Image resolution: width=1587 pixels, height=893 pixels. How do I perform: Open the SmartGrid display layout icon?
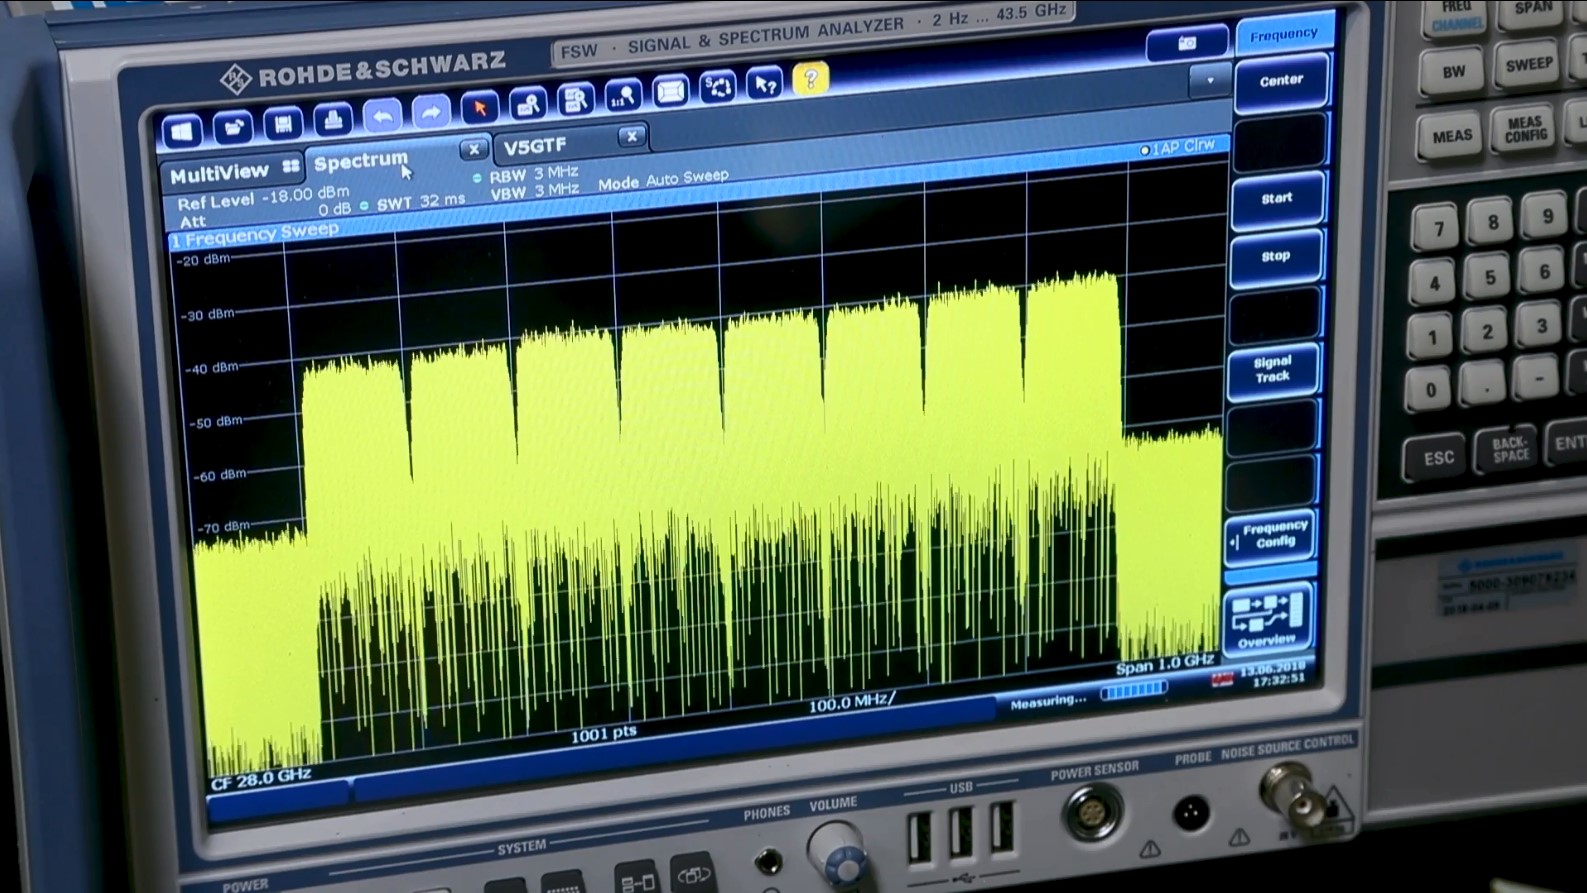click(x=670, y=92)
